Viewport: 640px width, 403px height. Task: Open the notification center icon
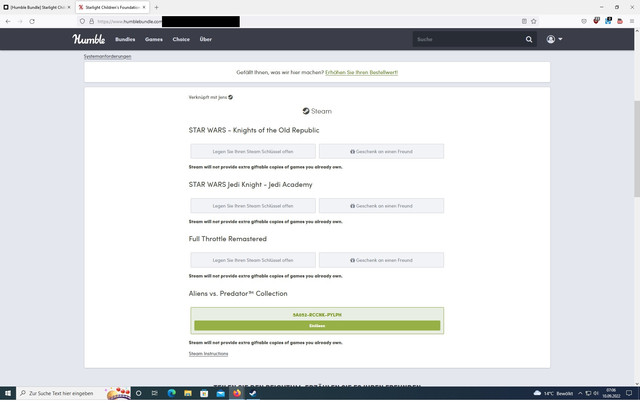point(629,393)
